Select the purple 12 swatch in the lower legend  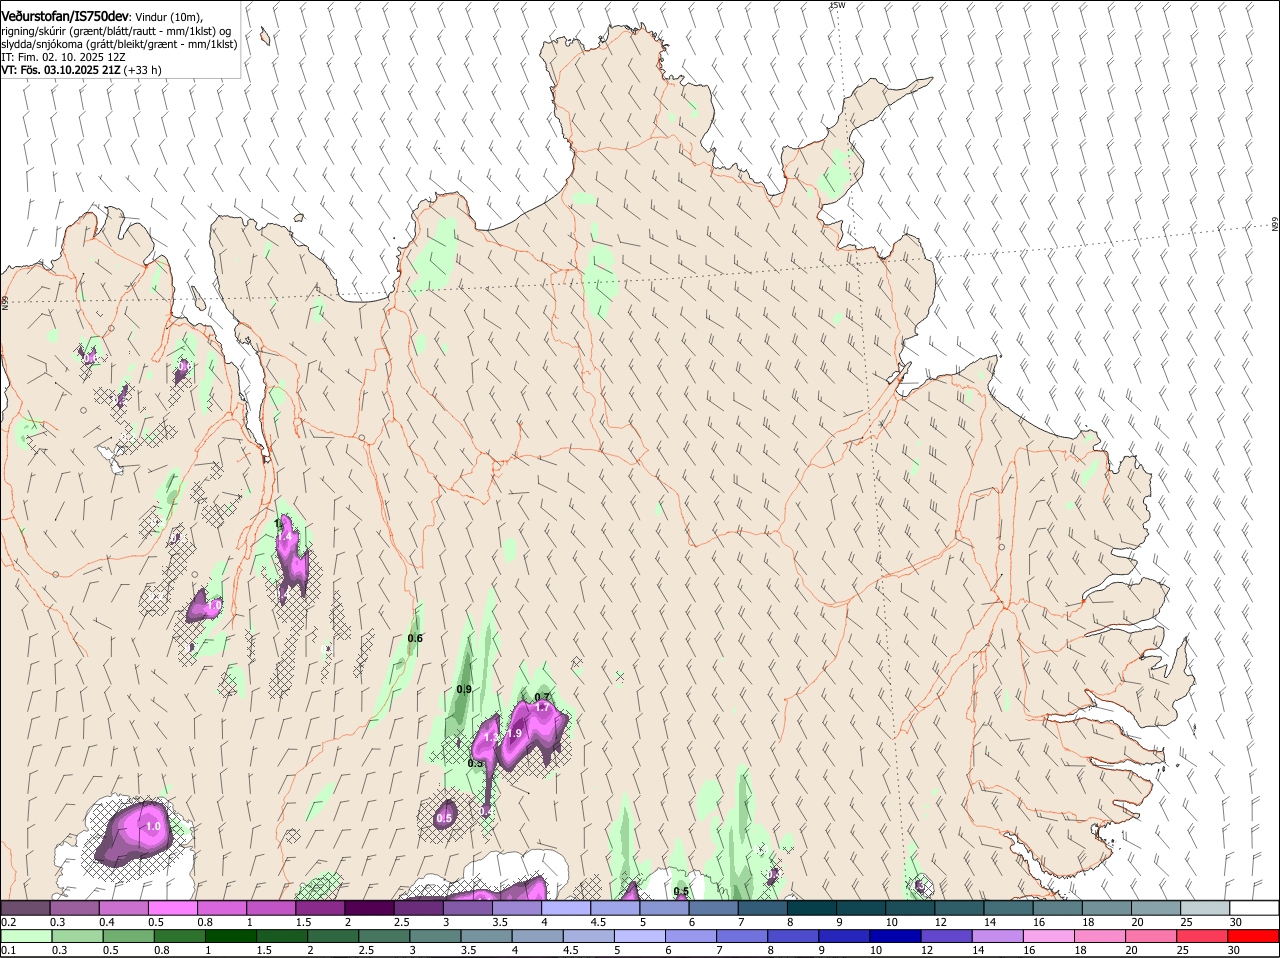[945, 936]
